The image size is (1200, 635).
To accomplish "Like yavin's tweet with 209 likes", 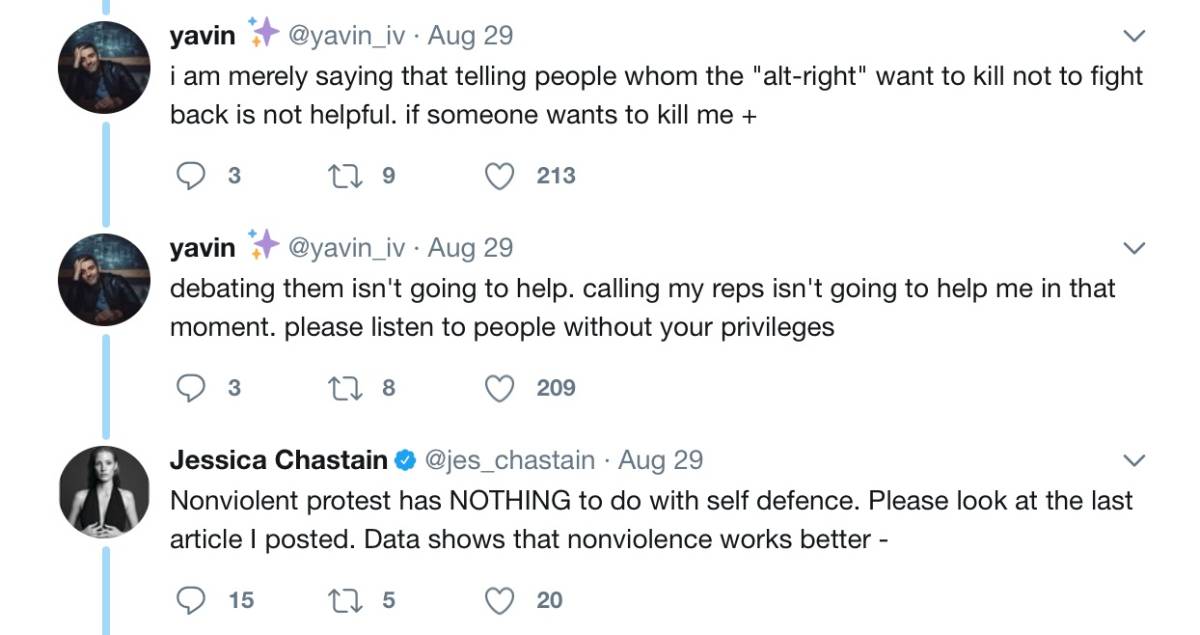I will tap(498, 388).
